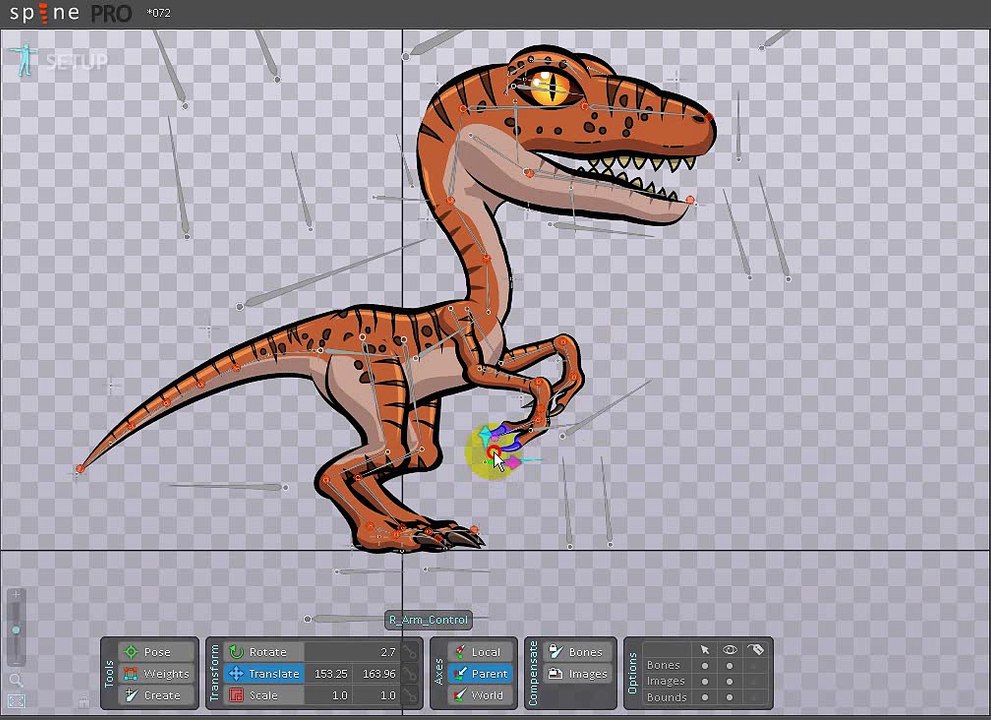Set axes to Parent
The height and width of the screenshot is (720, 991).
(480, 674)
